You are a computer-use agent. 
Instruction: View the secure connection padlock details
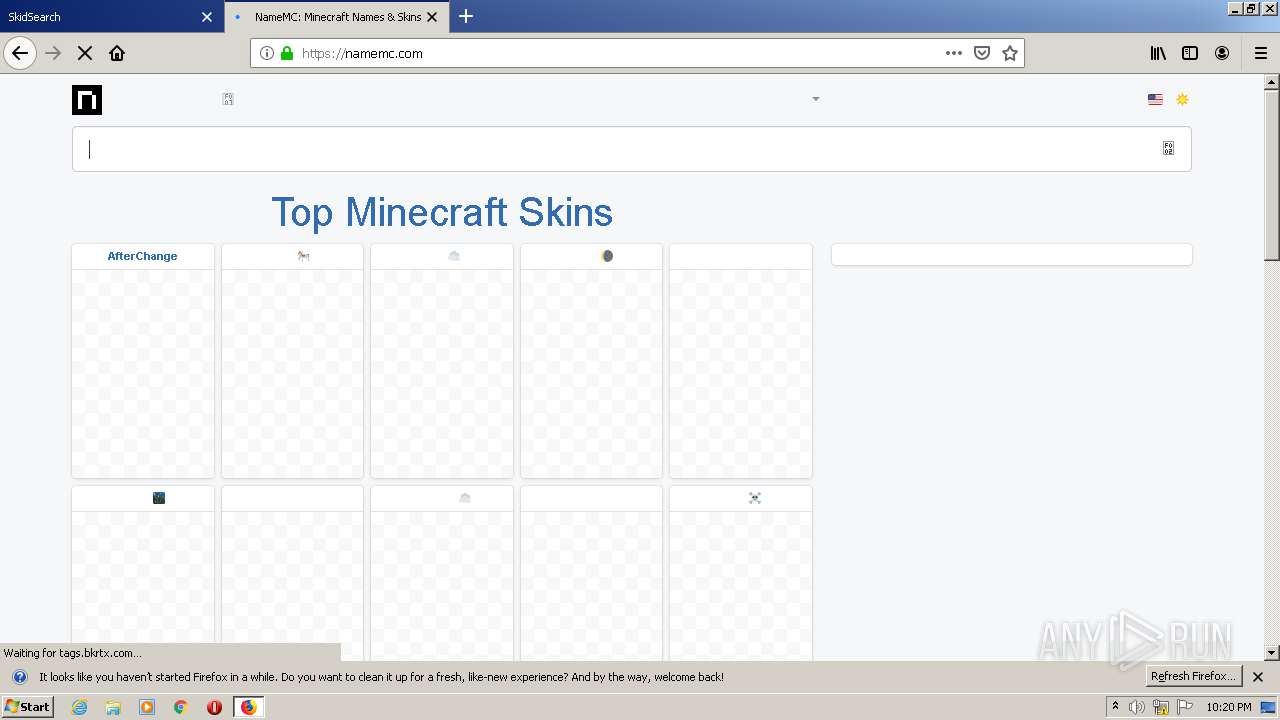tap(287, 53)
